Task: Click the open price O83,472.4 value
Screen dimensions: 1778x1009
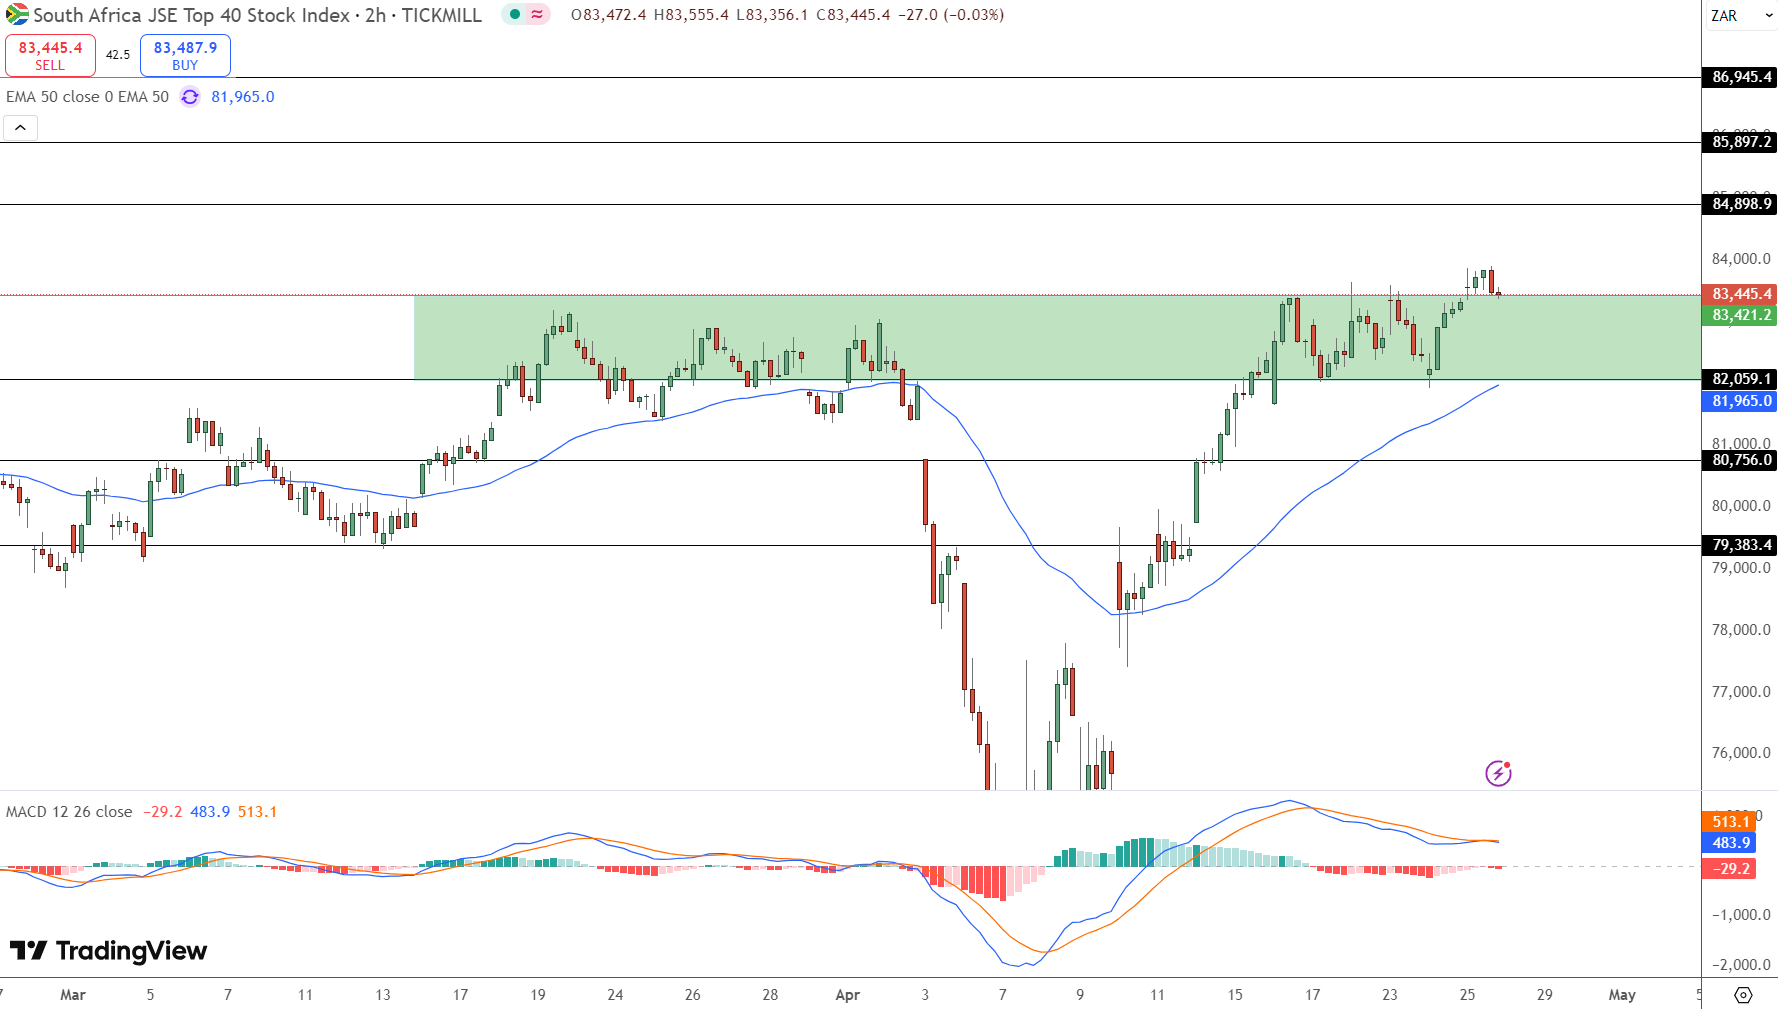Action: click(x=609, y=15)
